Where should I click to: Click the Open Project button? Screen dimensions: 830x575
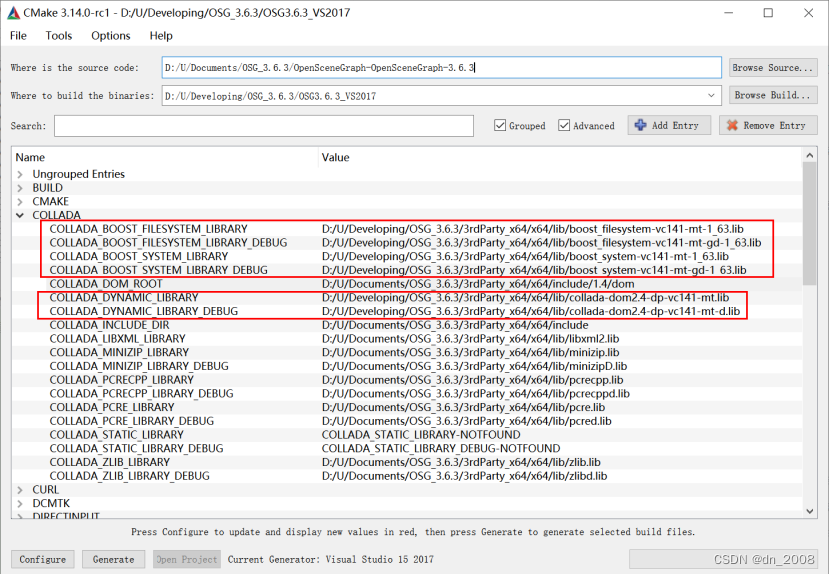pyautogui.click(x=186, y=559)
